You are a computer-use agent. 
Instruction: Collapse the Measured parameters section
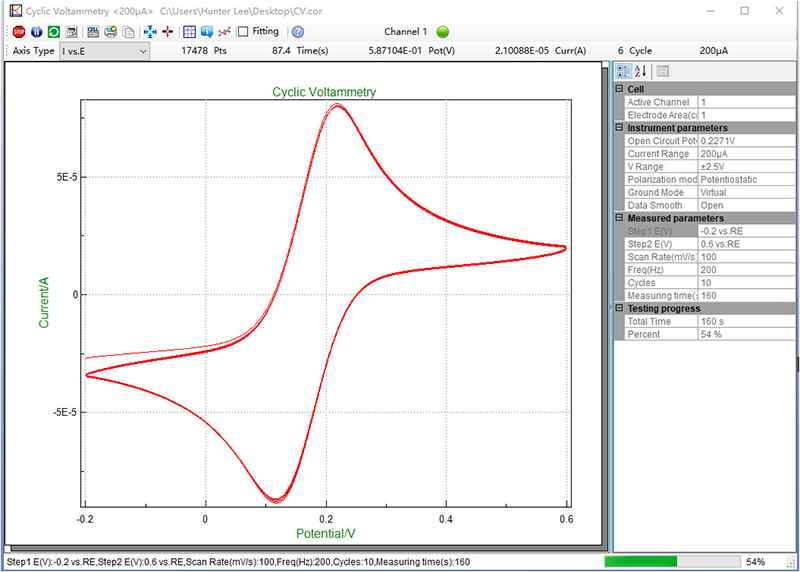619,217
